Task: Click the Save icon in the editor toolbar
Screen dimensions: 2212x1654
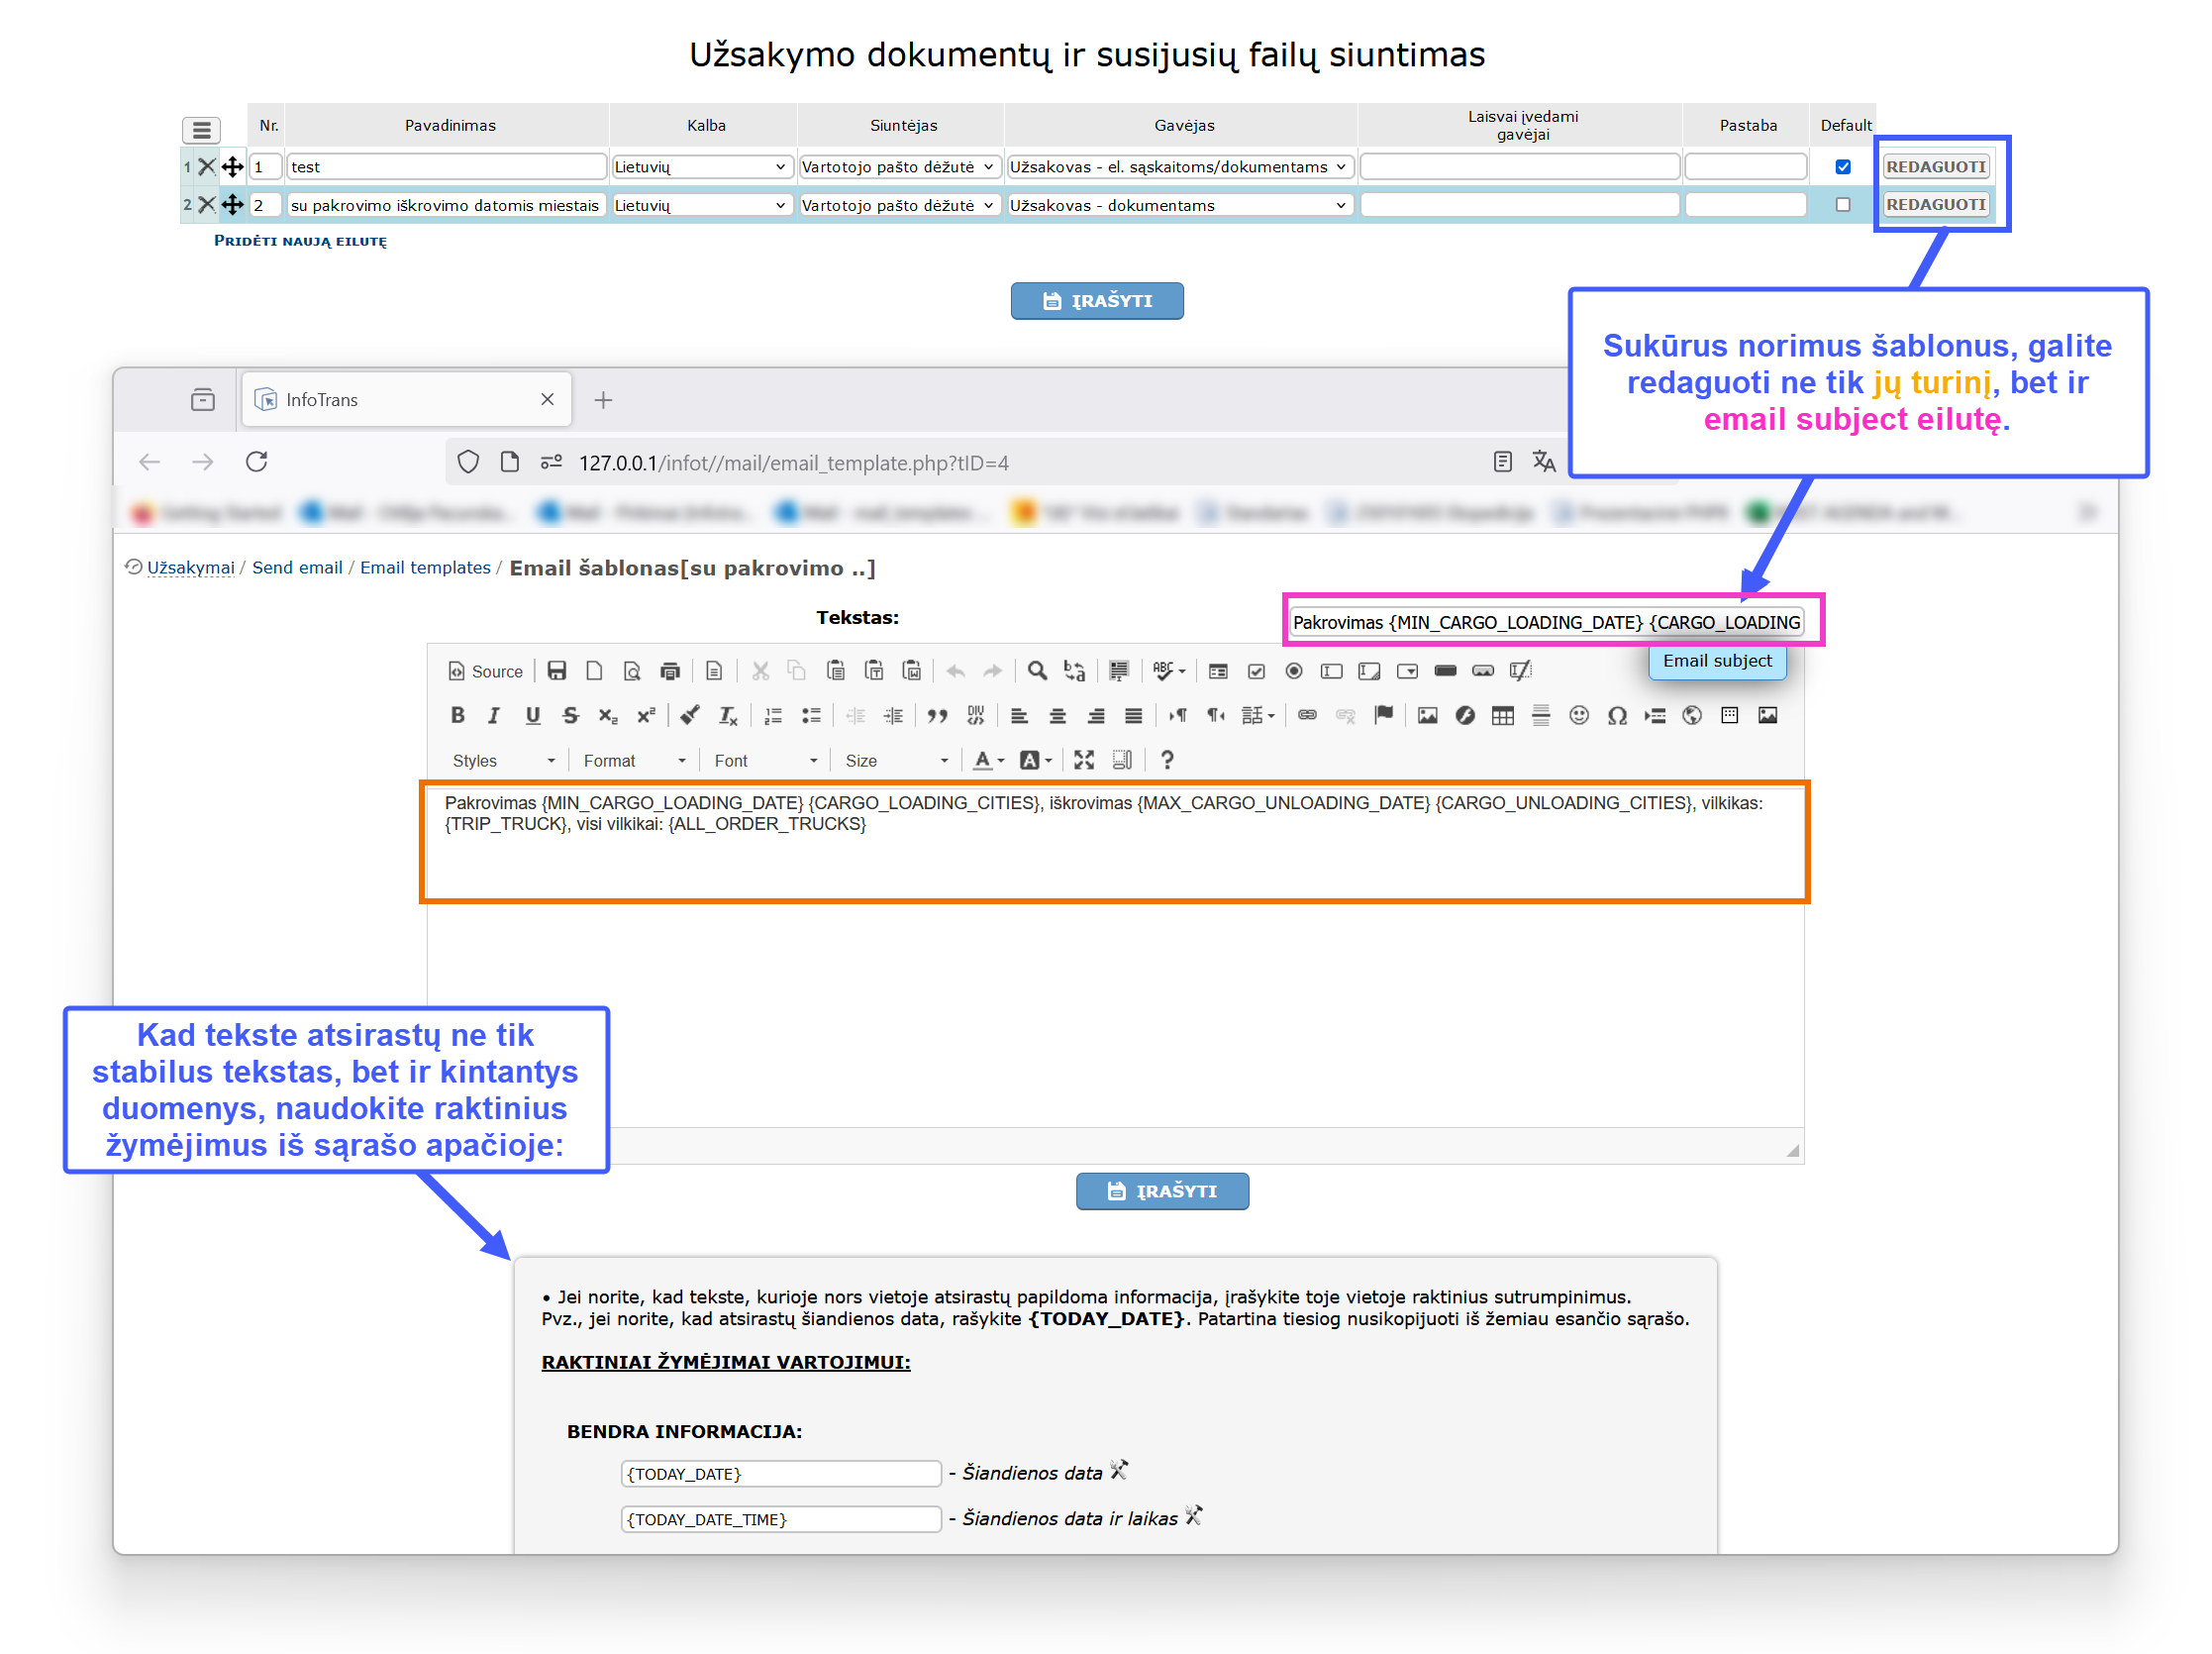Action: click(557, 671)
